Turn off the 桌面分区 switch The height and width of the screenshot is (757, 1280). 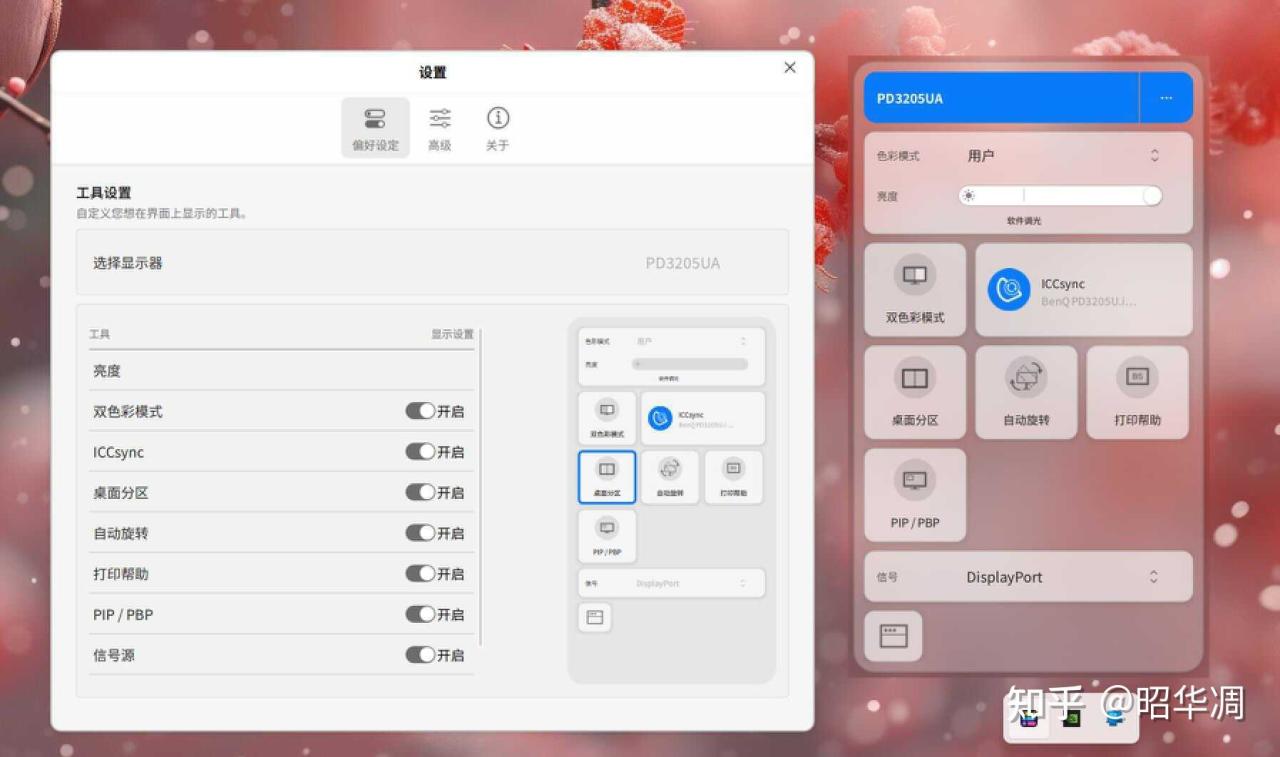click(420, 492)
